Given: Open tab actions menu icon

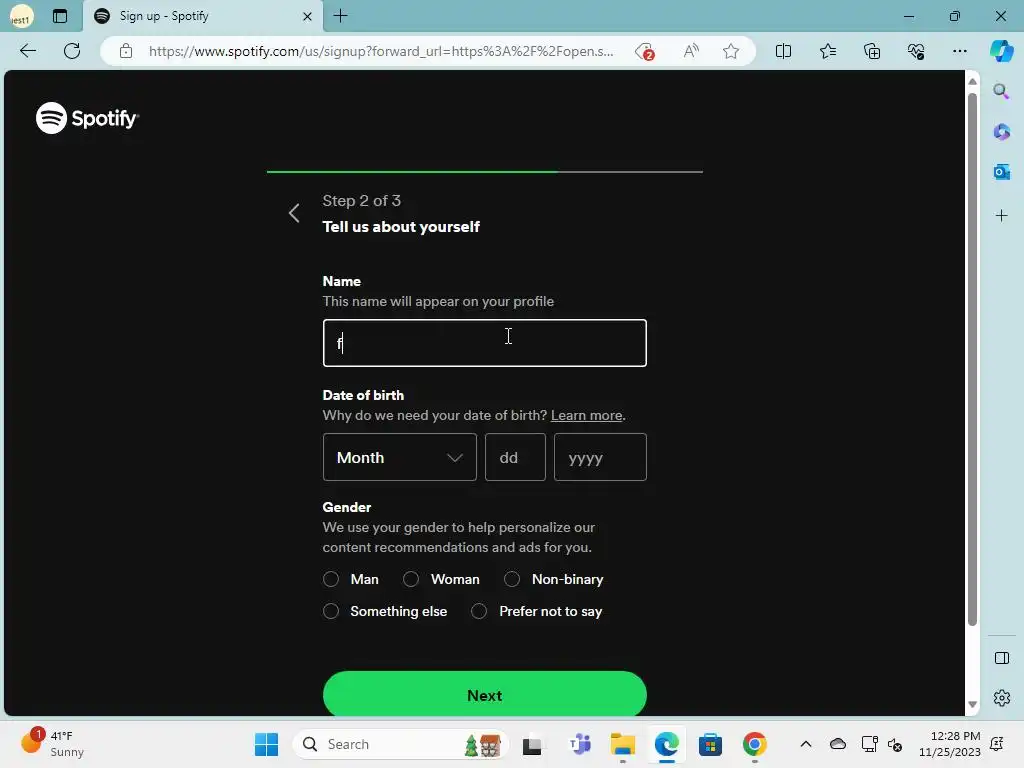Looking at the screenshot, I should click(x=60, y=16).
